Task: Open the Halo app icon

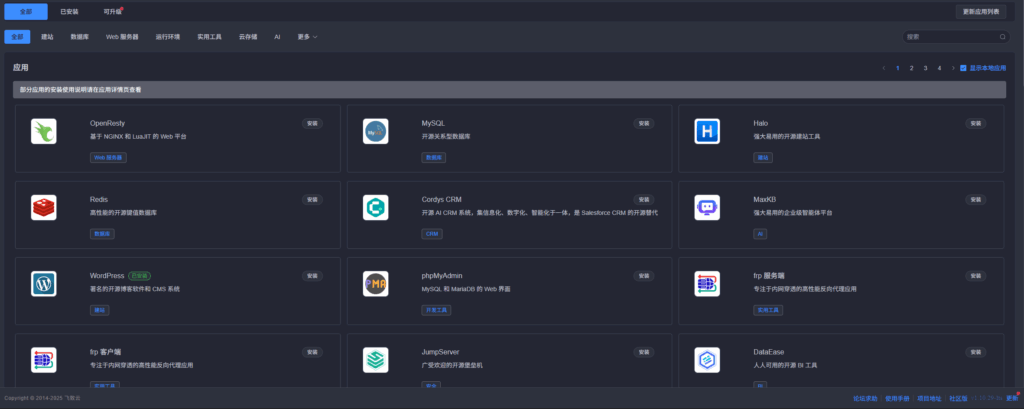Action: pyautogui.click(x=707, y=131)
